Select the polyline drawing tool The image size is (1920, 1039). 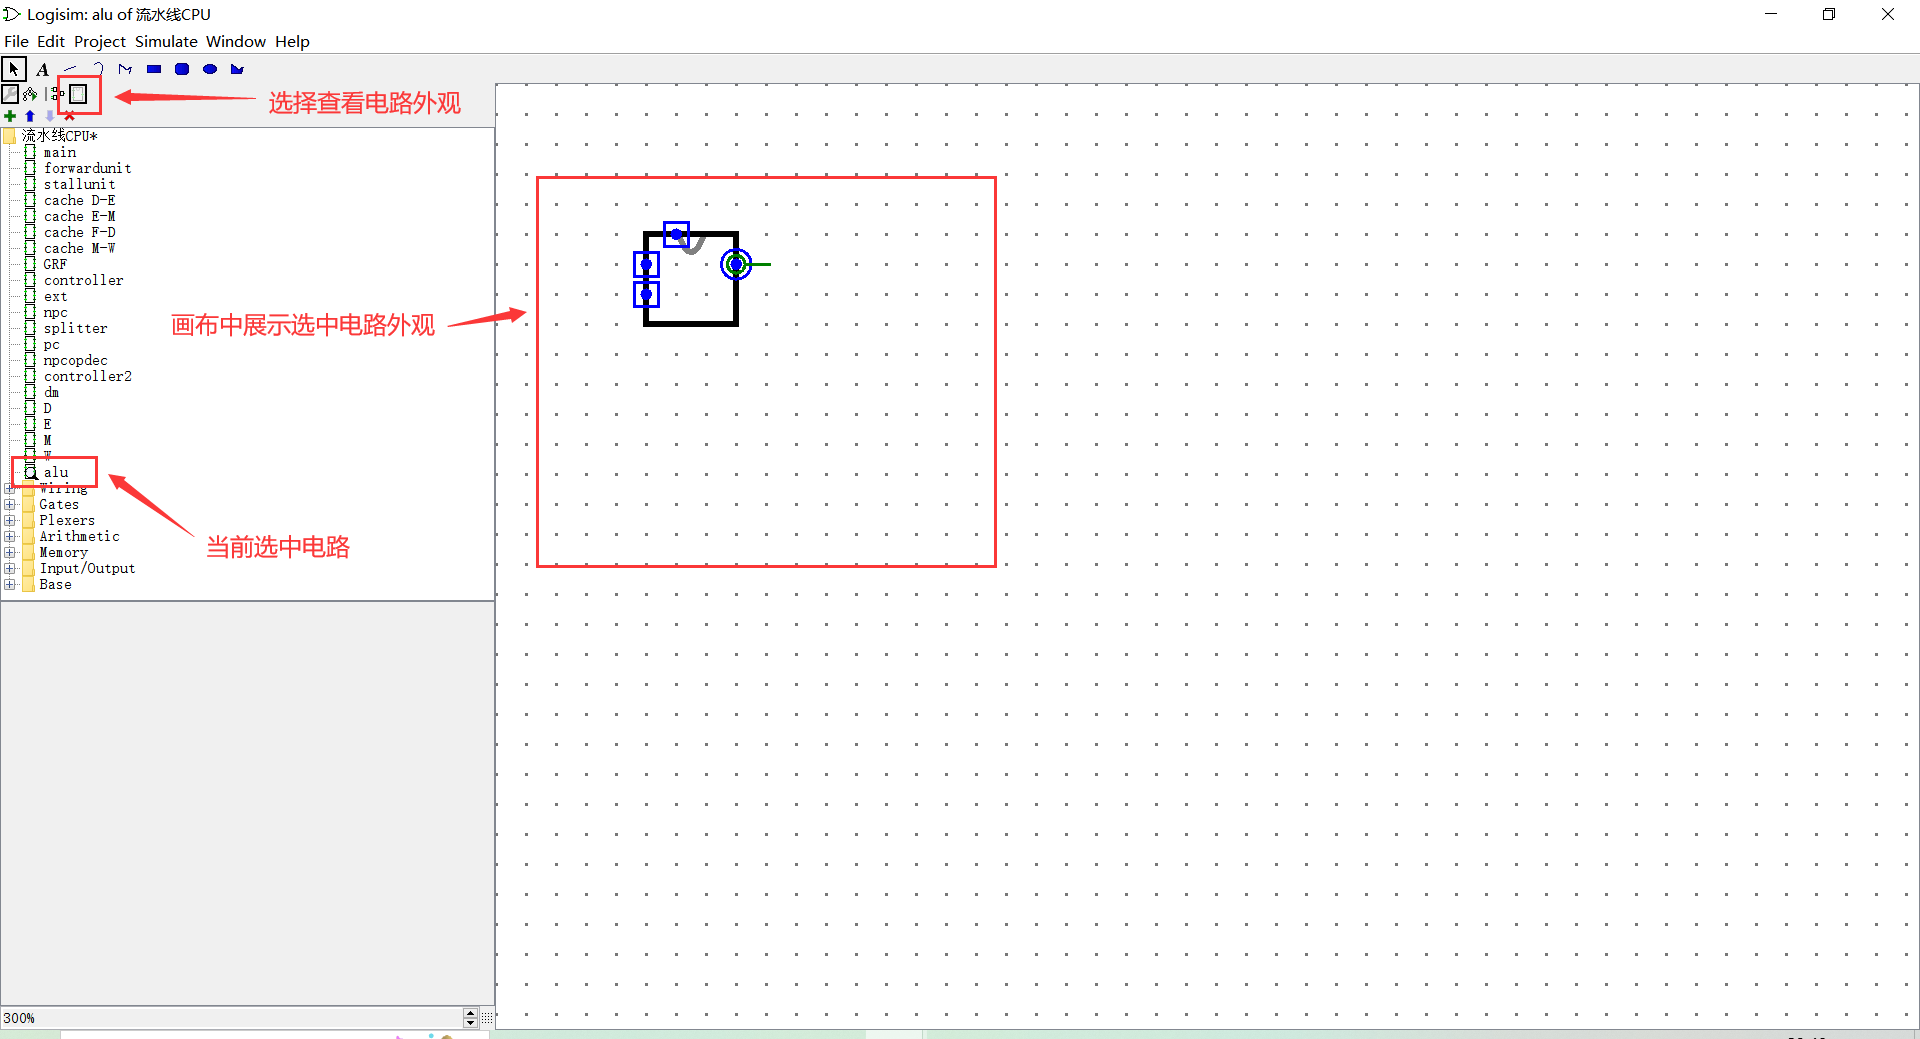(x=125, y=69)
